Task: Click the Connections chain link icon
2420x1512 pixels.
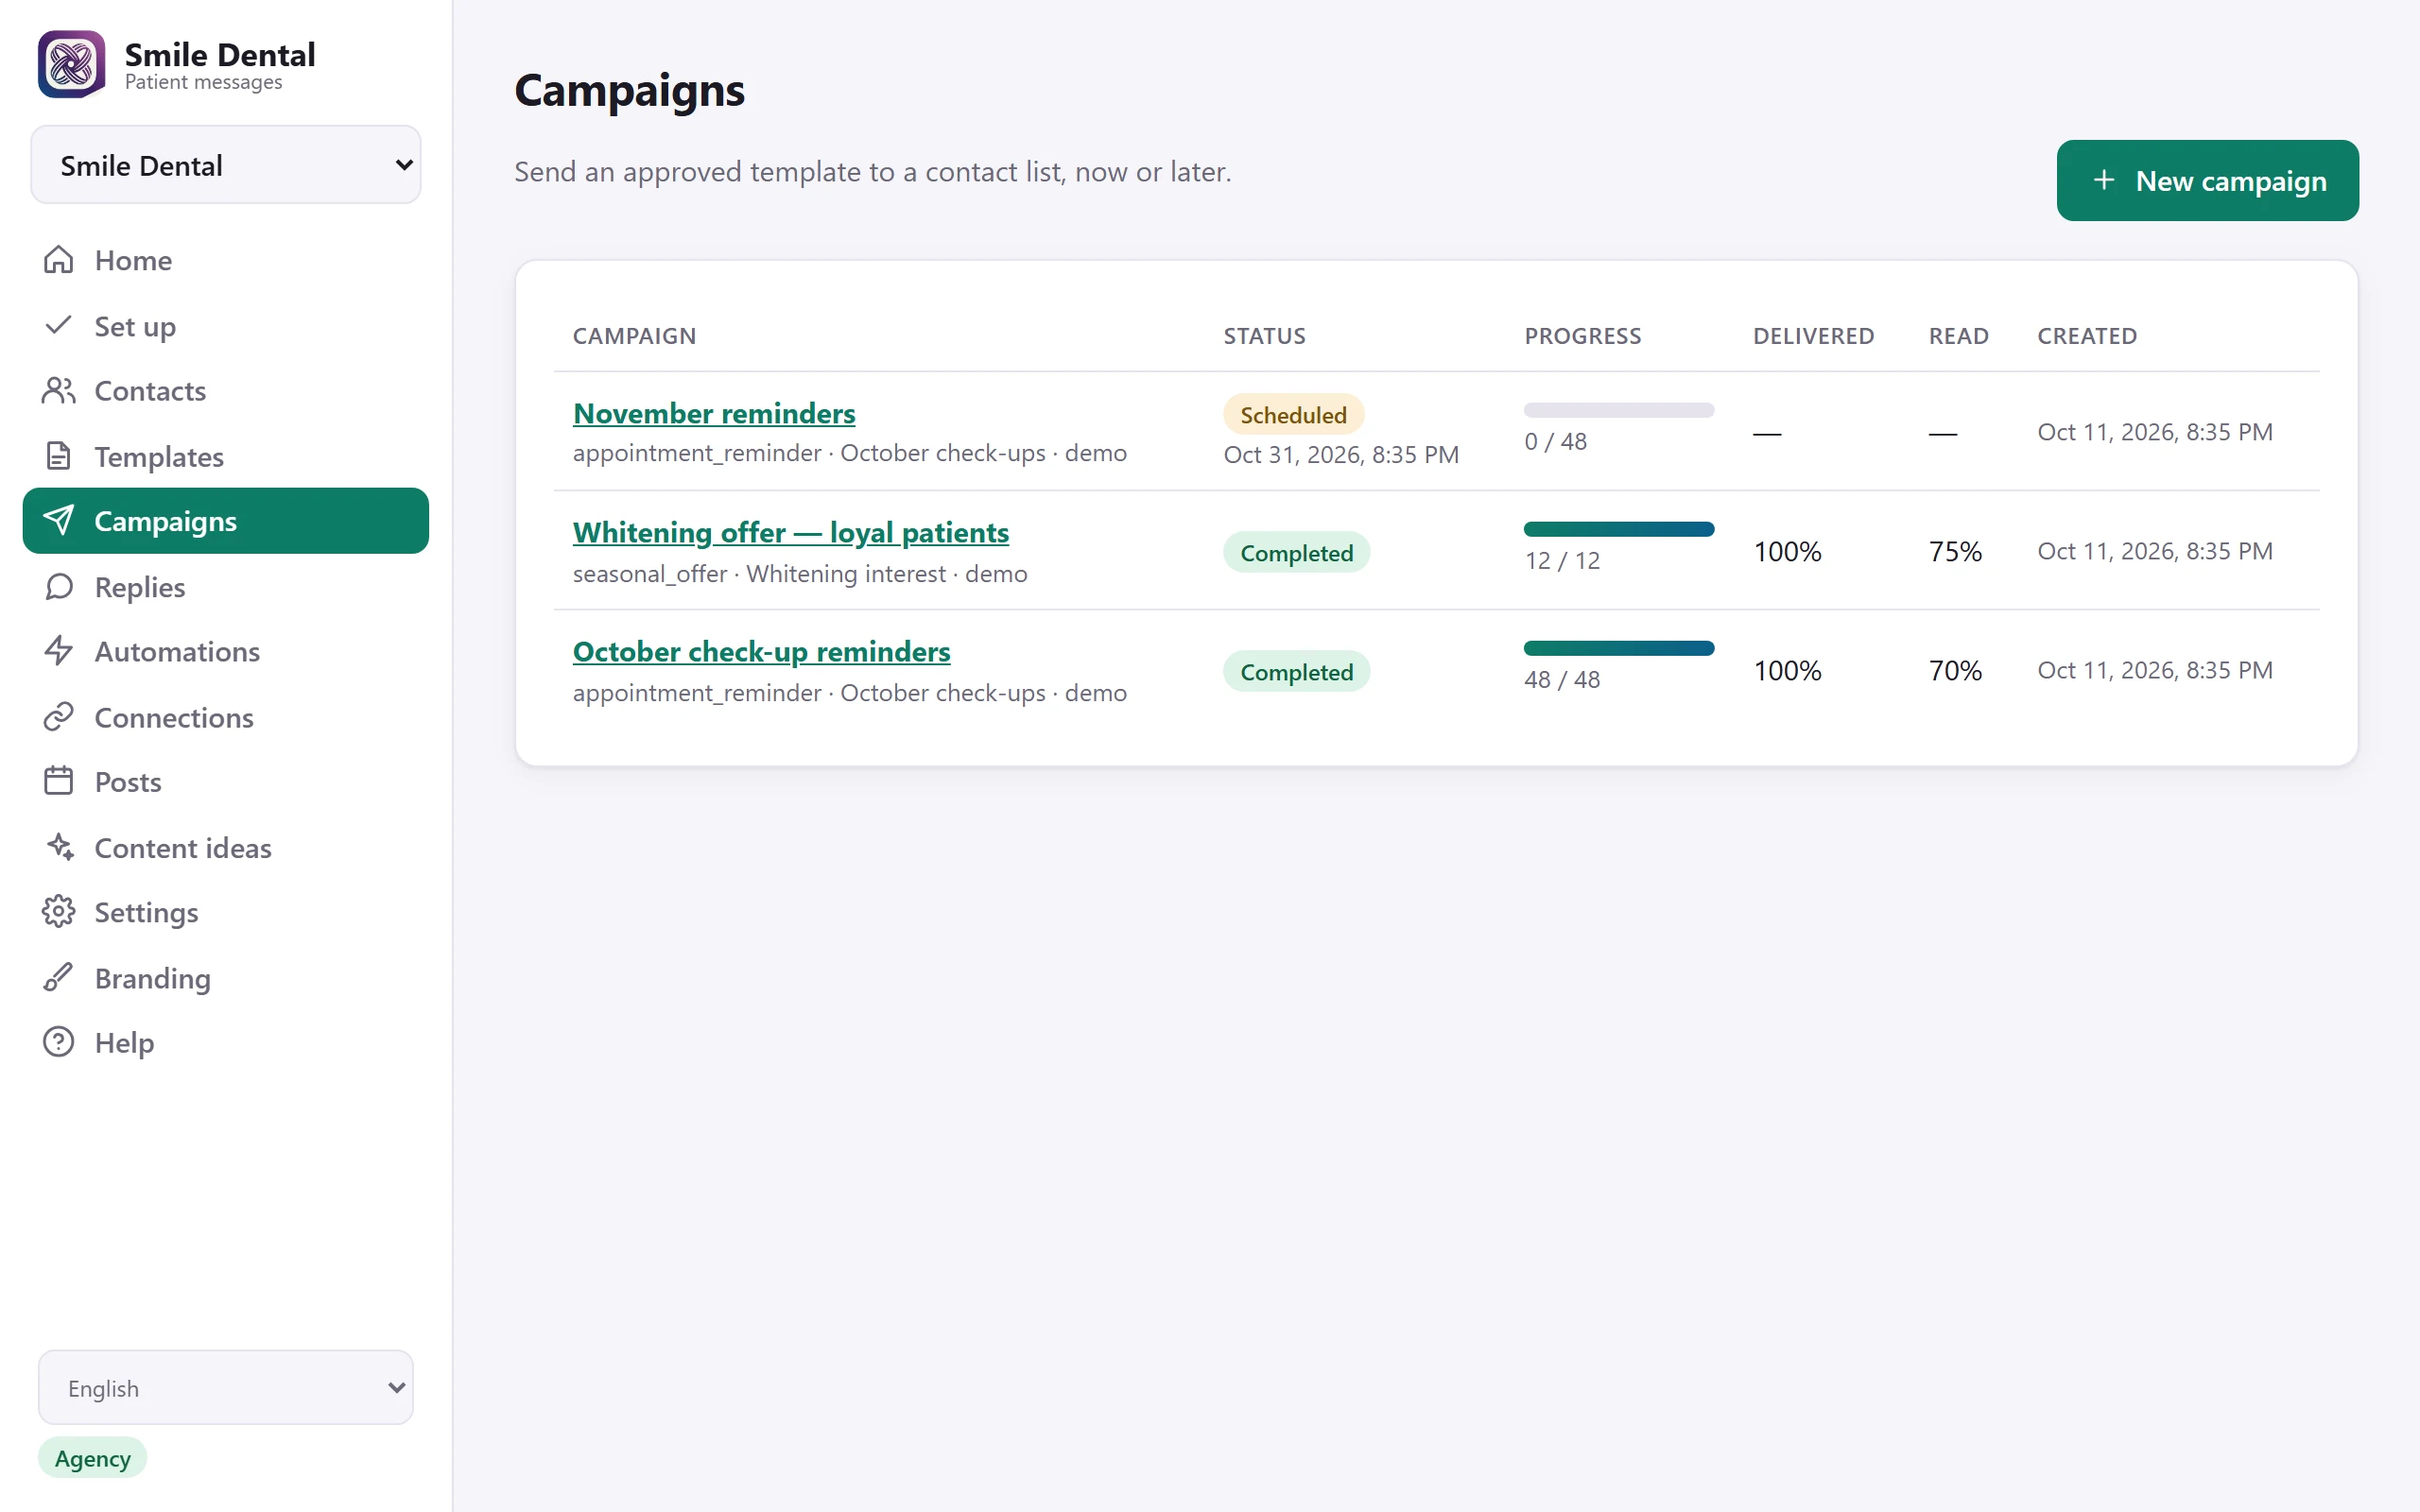Action: (59, 717)
